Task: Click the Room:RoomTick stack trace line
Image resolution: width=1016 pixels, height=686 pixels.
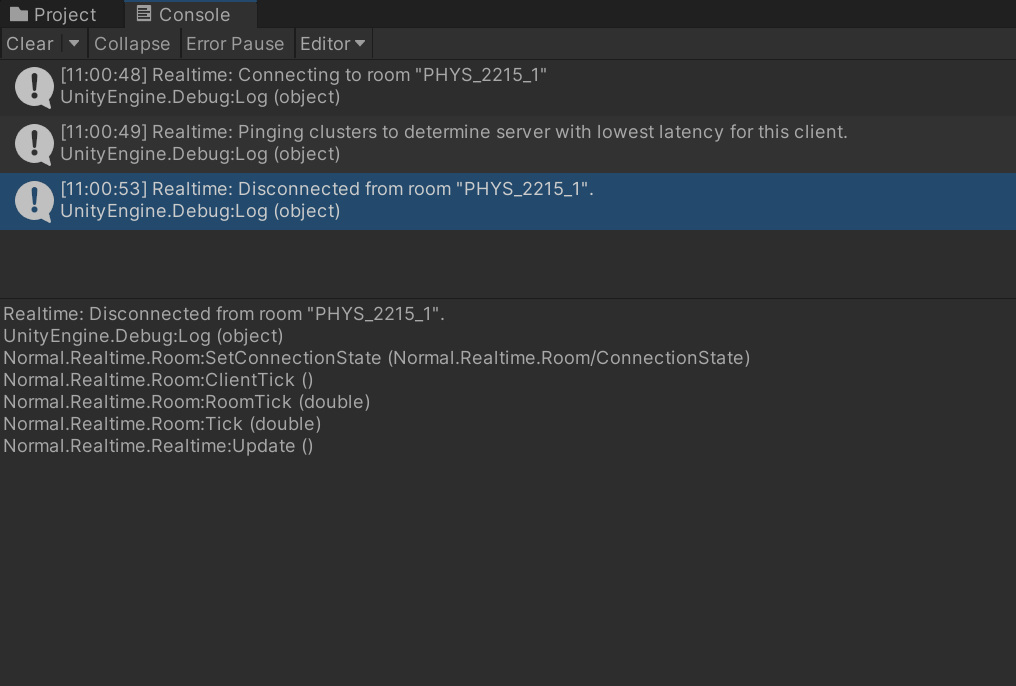Action: tap(186, 402)
